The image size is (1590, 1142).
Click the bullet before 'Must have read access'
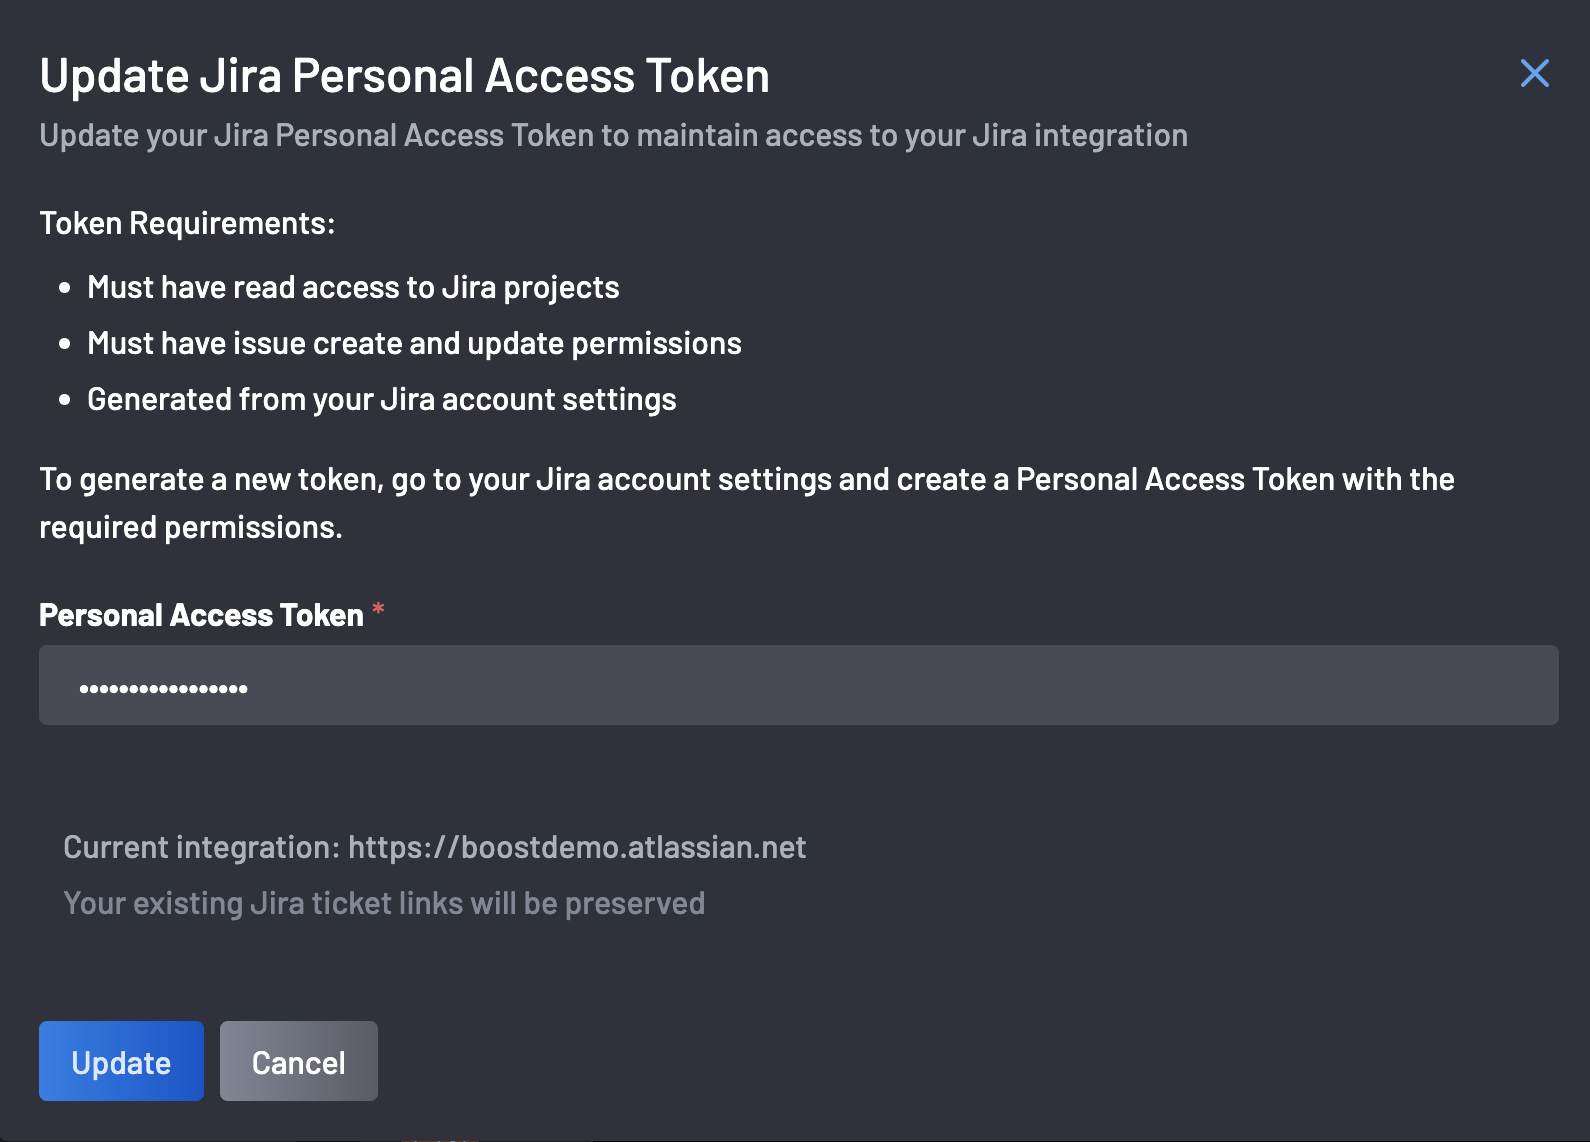pos(65,288)
